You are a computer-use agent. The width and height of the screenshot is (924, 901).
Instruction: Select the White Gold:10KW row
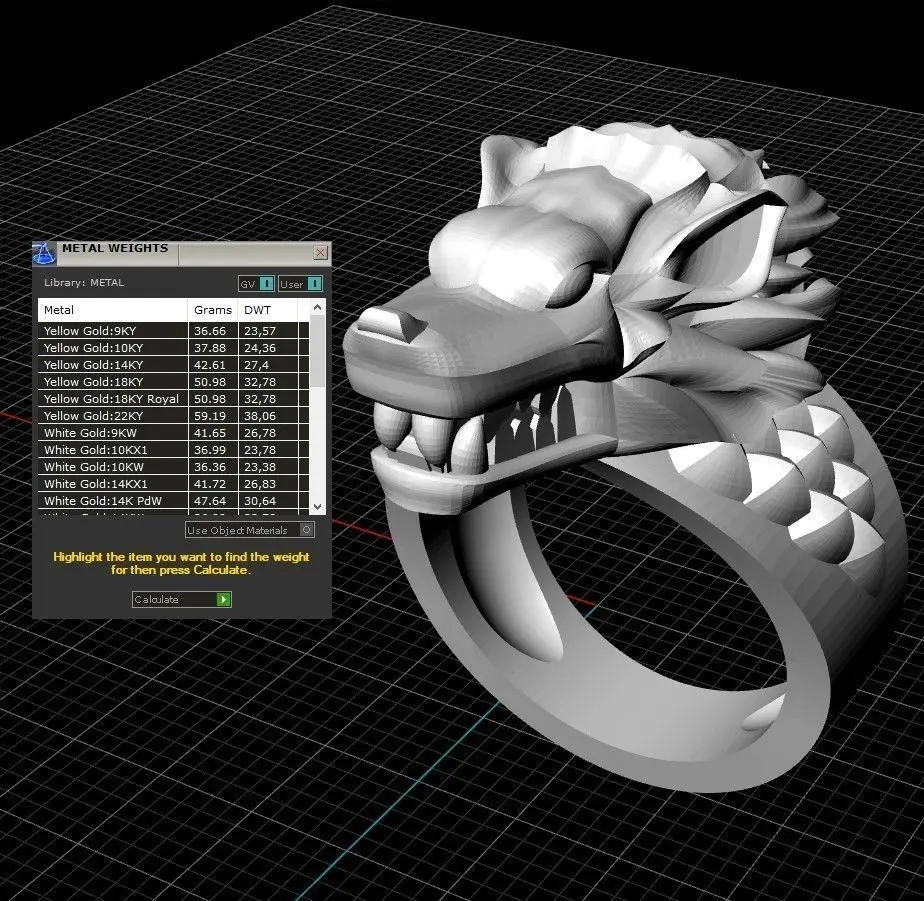pos(173,467)
